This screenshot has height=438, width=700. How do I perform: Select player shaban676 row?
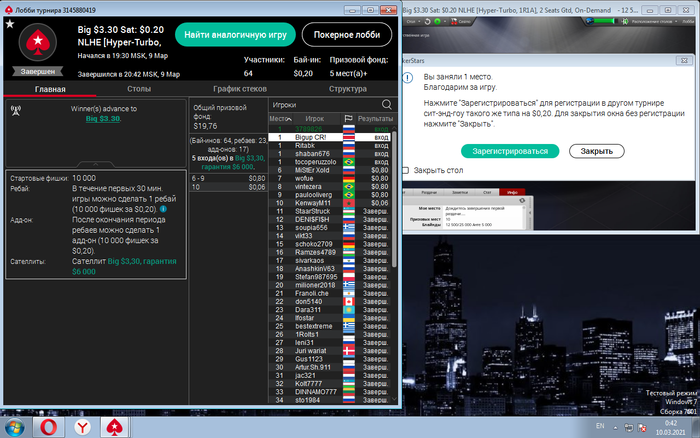tap(329, 154)
